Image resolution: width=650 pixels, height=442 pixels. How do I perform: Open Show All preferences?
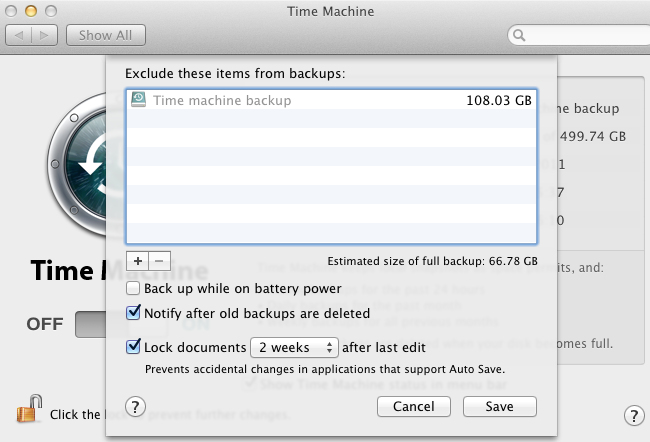106,35
